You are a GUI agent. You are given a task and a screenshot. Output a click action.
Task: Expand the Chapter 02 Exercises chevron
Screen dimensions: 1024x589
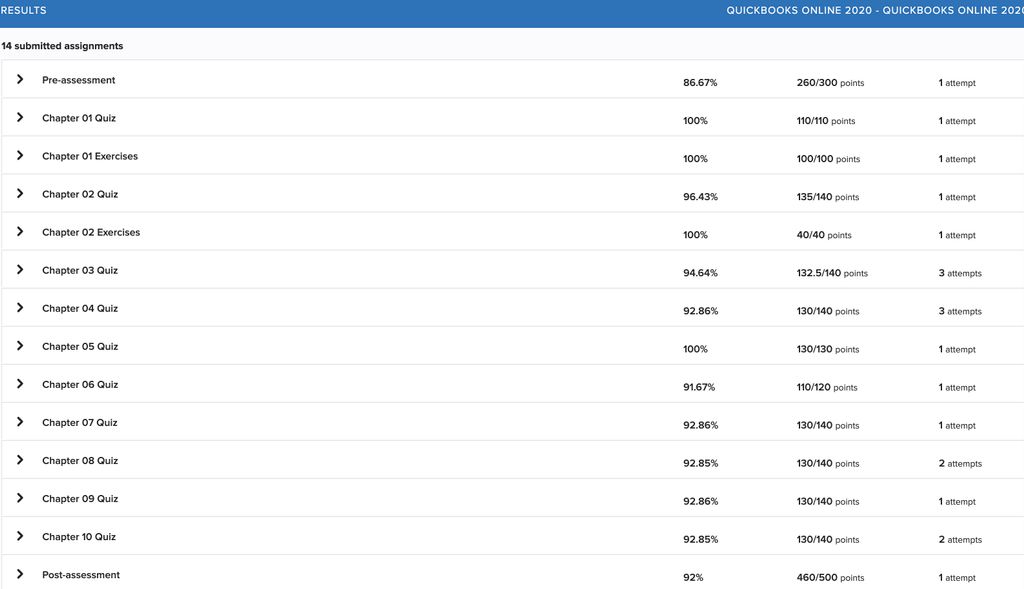[20, 231]
